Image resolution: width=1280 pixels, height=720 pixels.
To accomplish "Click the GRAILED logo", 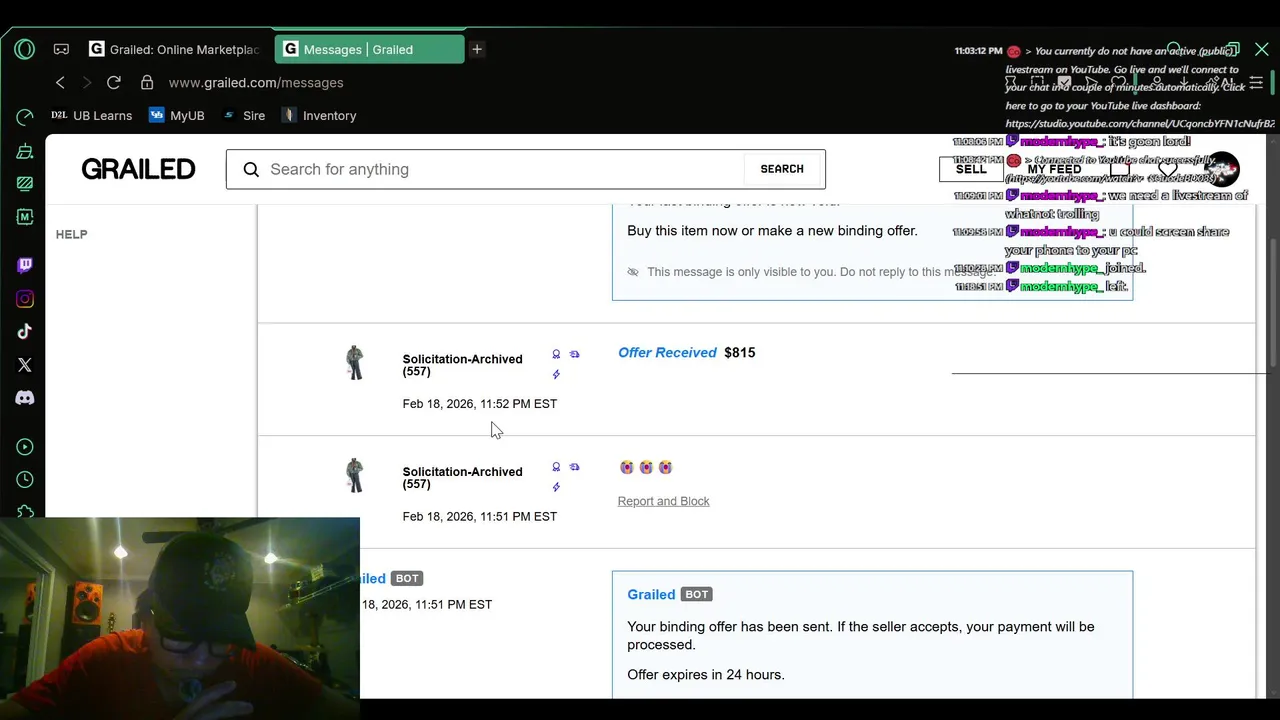I will [138, 169].
